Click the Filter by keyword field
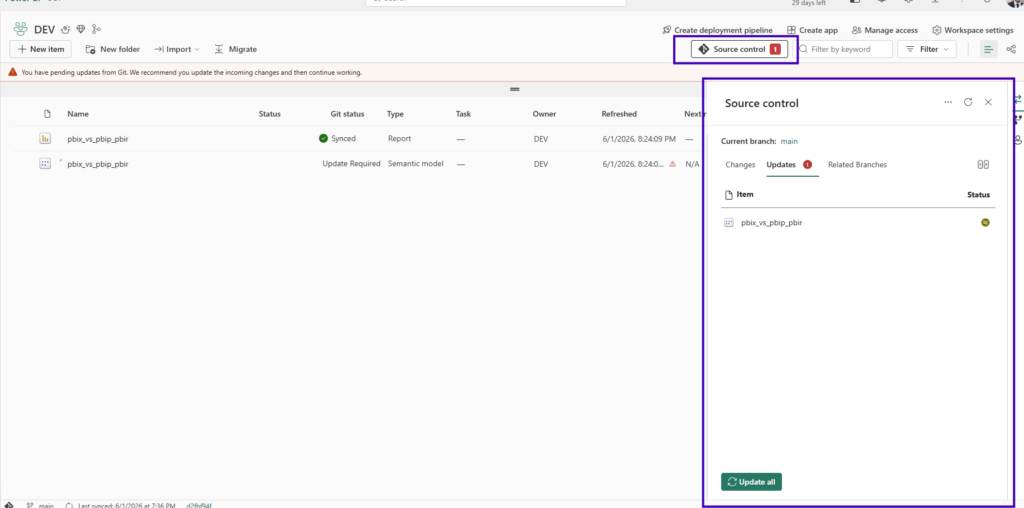Image resolution: width=1024 pixels, height=508 pixels. [843, 49]
